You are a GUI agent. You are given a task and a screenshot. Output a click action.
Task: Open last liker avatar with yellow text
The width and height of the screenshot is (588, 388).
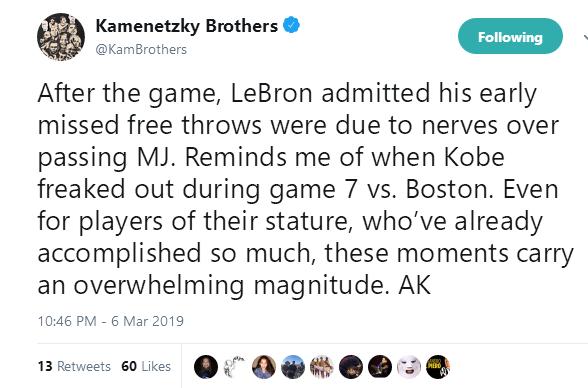438,367
